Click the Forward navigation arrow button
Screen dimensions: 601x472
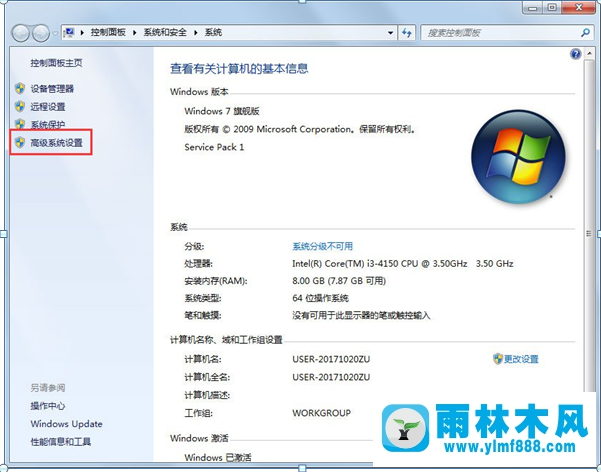coord(41,33)
